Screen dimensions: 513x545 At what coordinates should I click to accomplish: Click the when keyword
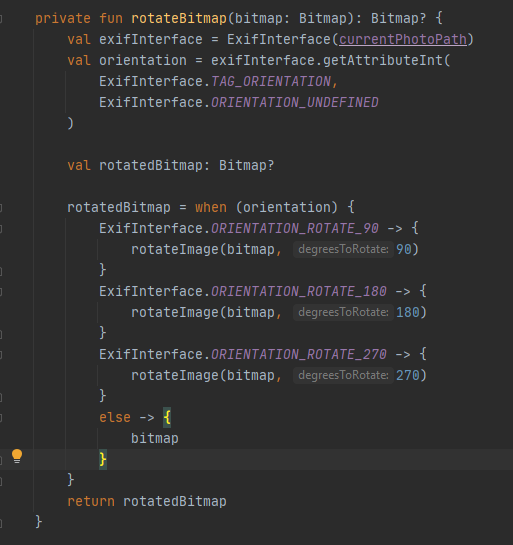[211, 208]
